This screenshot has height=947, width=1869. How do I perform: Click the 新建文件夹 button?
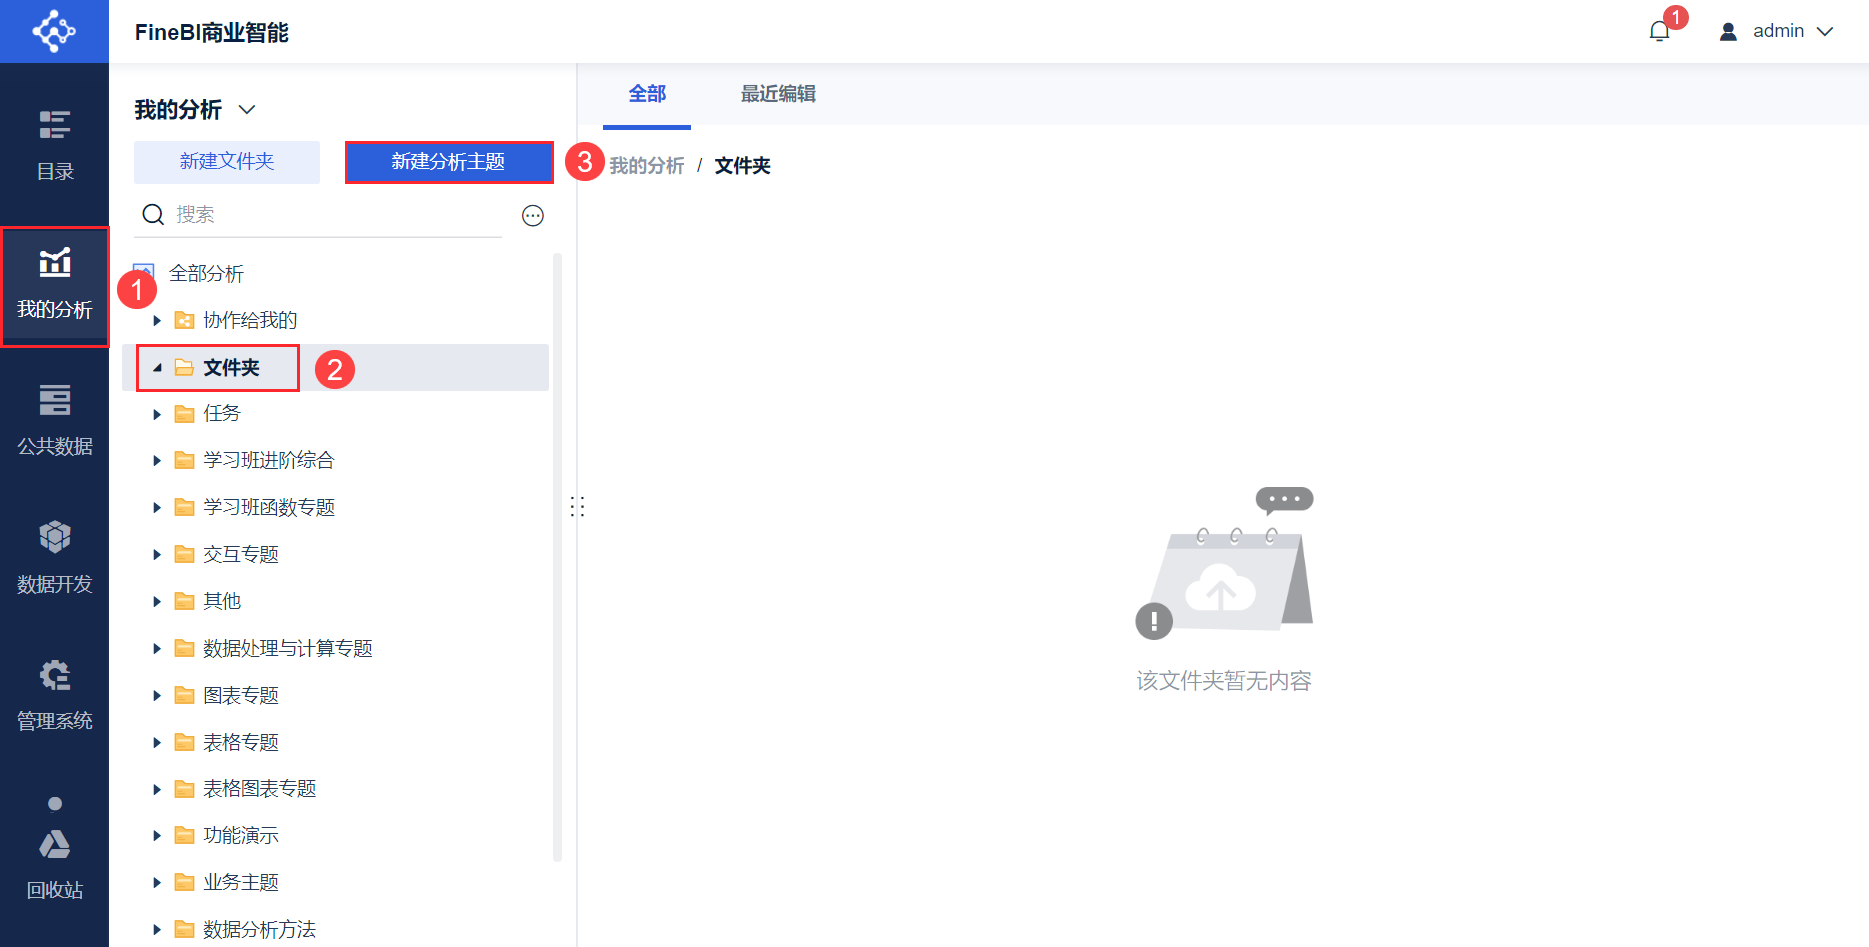(x=227, y=162)
